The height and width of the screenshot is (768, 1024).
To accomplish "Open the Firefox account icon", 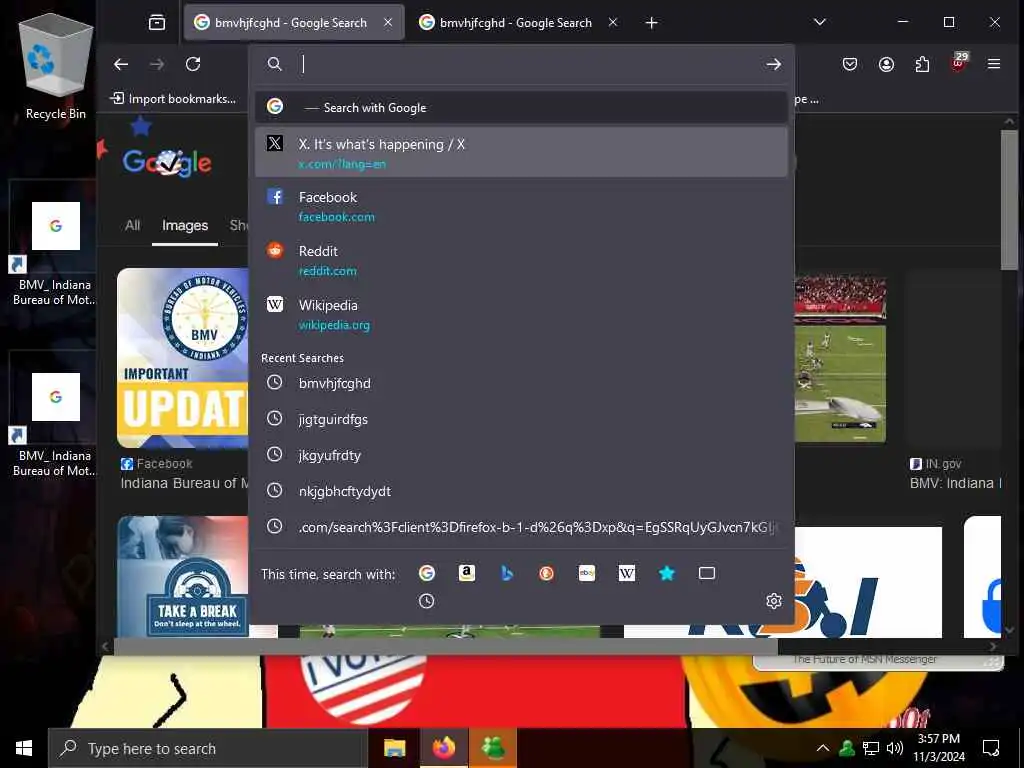I will click(x=886, y=64).
